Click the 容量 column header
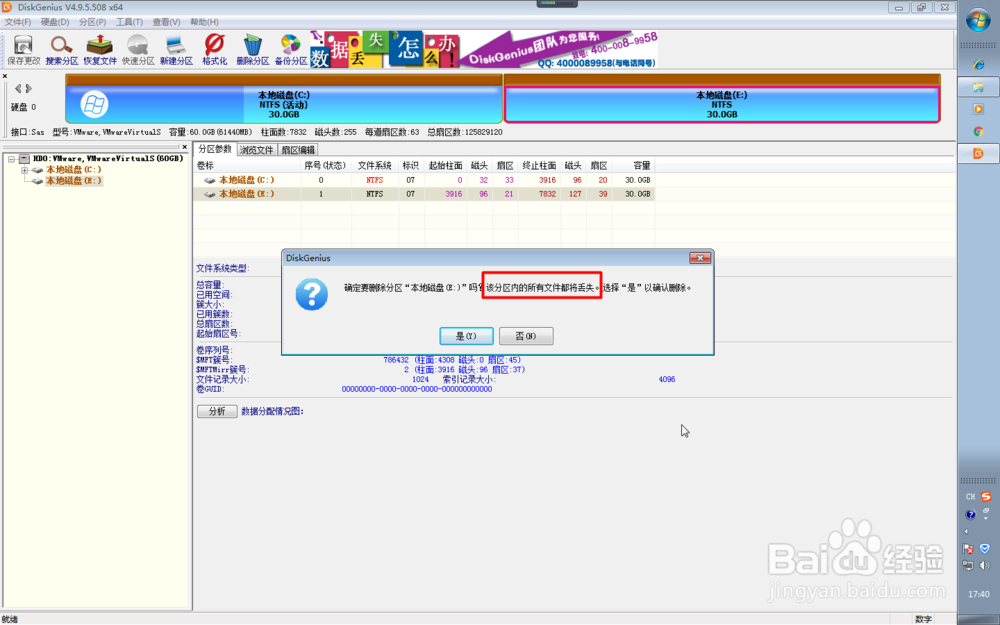This screenshot has height=625, width=1000. tap(633, 166)
